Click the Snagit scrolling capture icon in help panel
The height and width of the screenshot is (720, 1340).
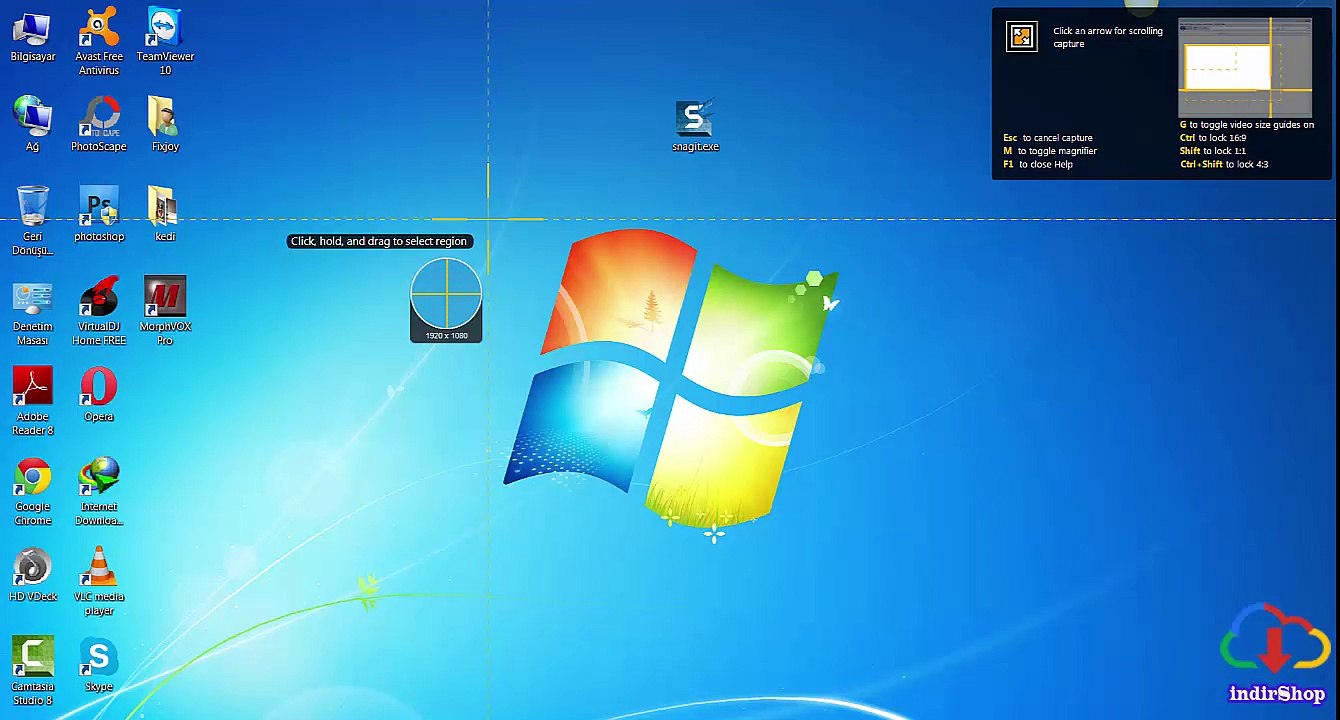tap(1022, 37)
